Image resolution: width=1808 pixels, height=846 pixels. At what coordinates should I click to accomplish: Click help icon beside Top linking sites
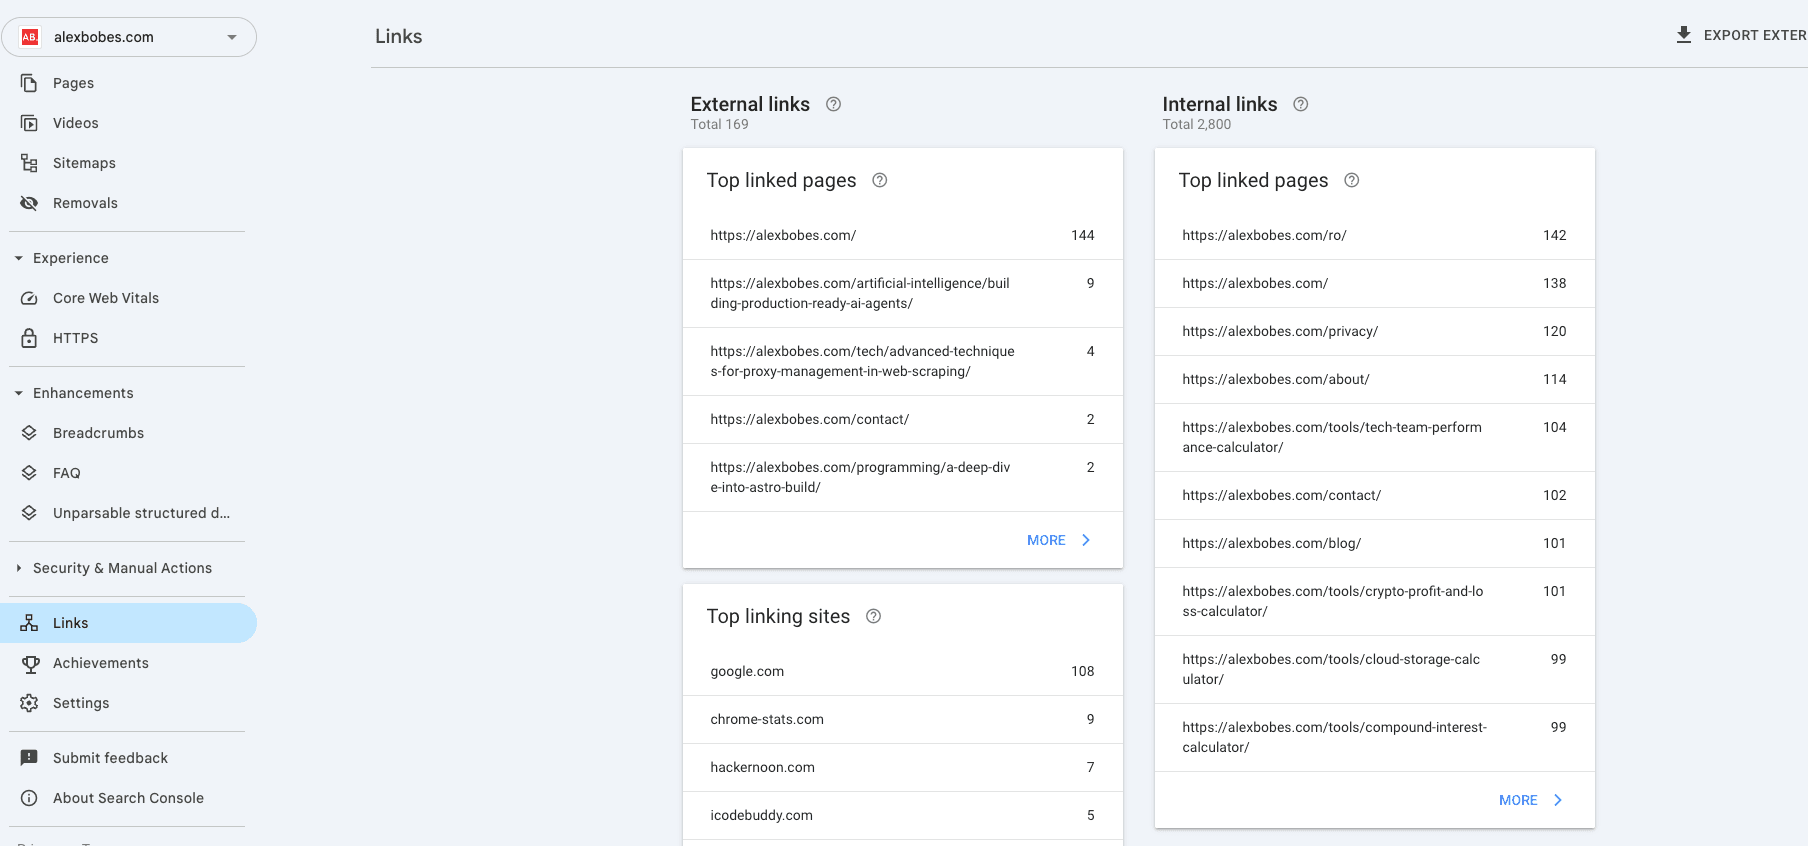(873, 616)
